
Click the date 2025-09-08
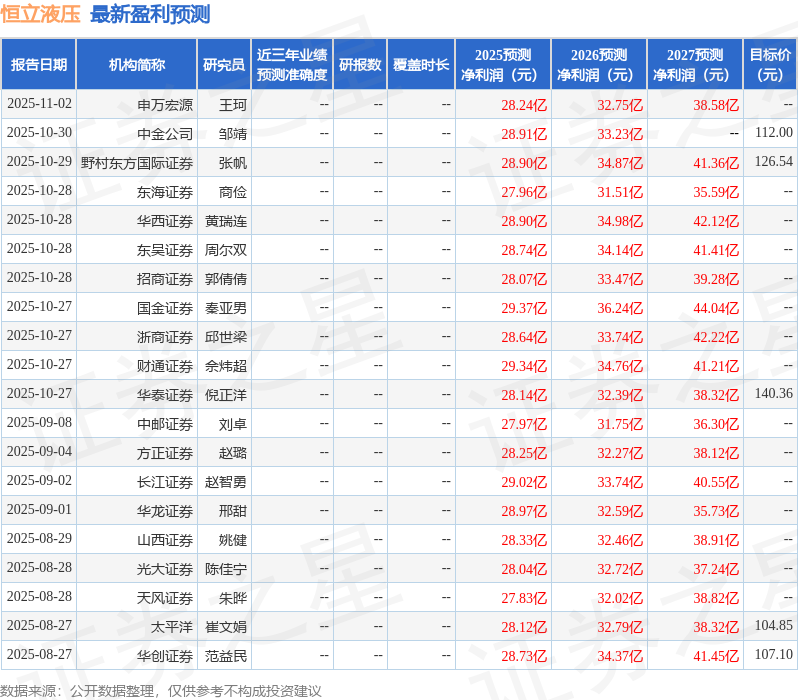39,423
